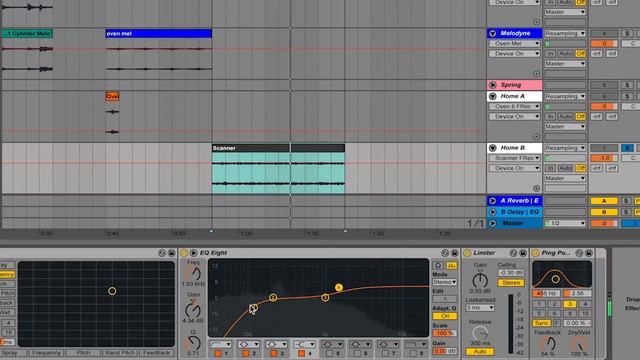Add automation lane on Home A track

coord(536,137)
